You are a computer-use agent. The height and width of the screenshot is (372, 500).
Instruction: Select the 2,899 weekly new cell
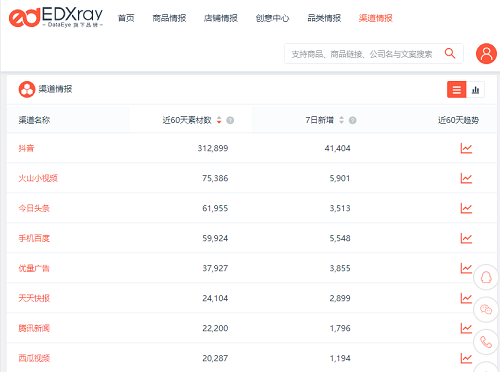(340, 298)
